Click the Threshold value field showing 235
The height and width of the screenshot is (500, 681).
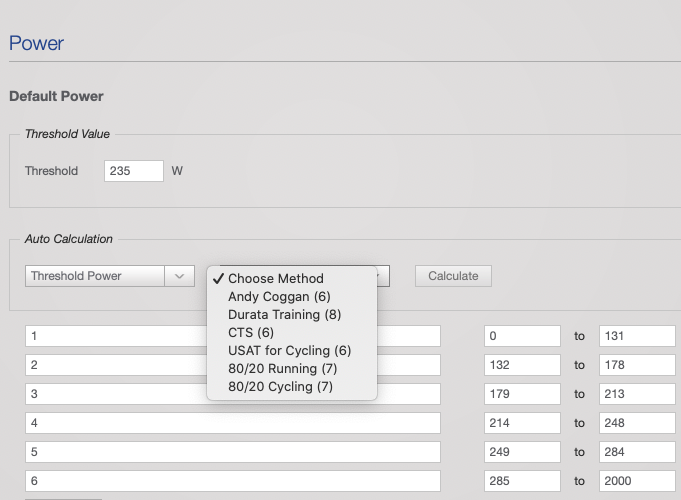(x=133, y=171)
